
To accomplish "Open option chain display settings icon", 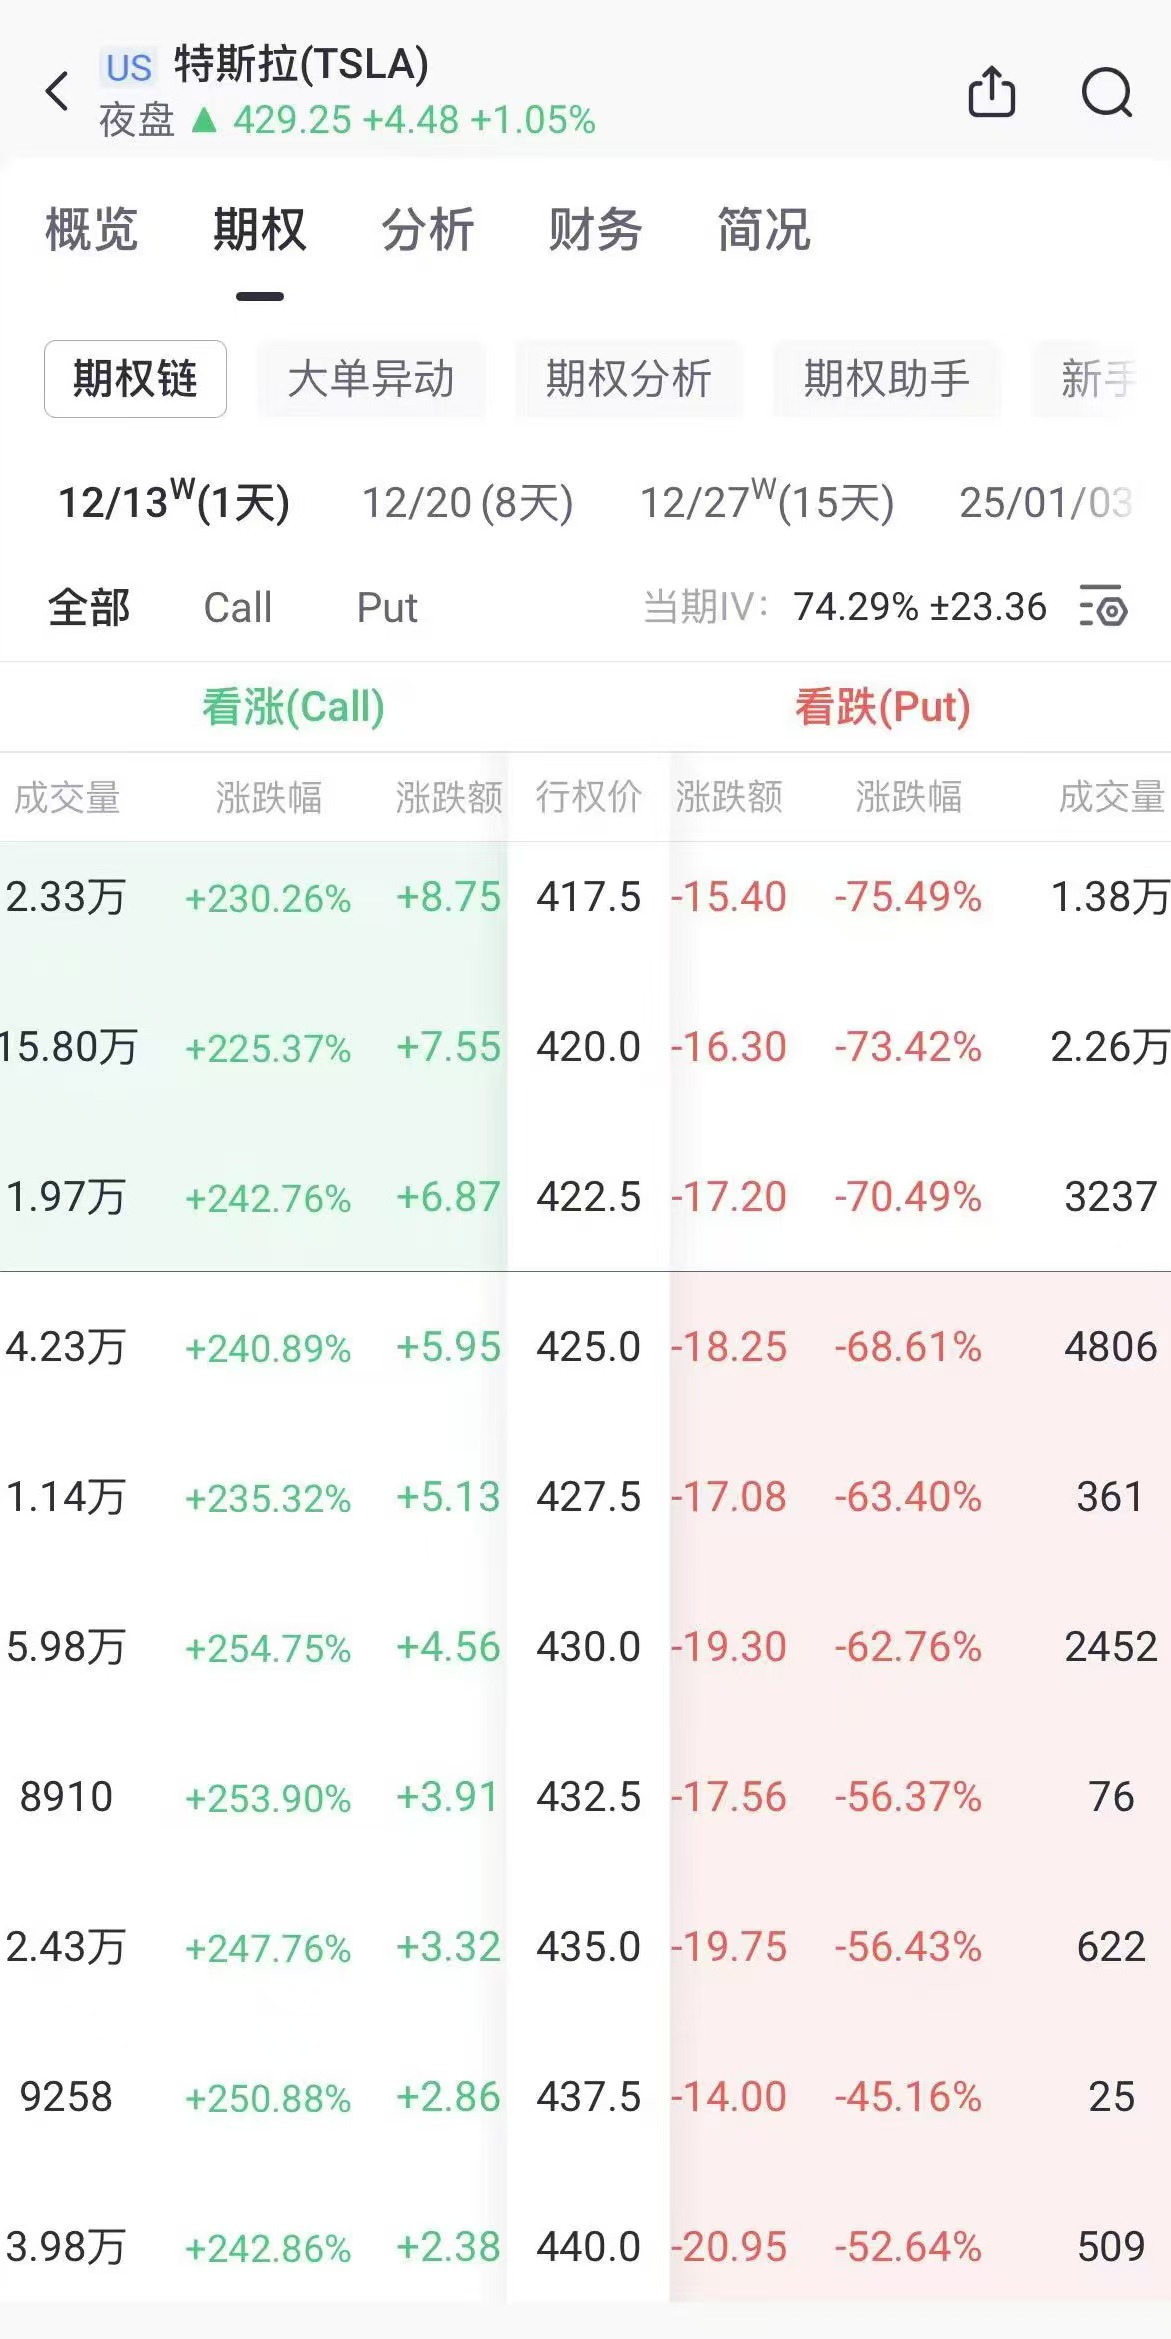I will [1104, 607].
